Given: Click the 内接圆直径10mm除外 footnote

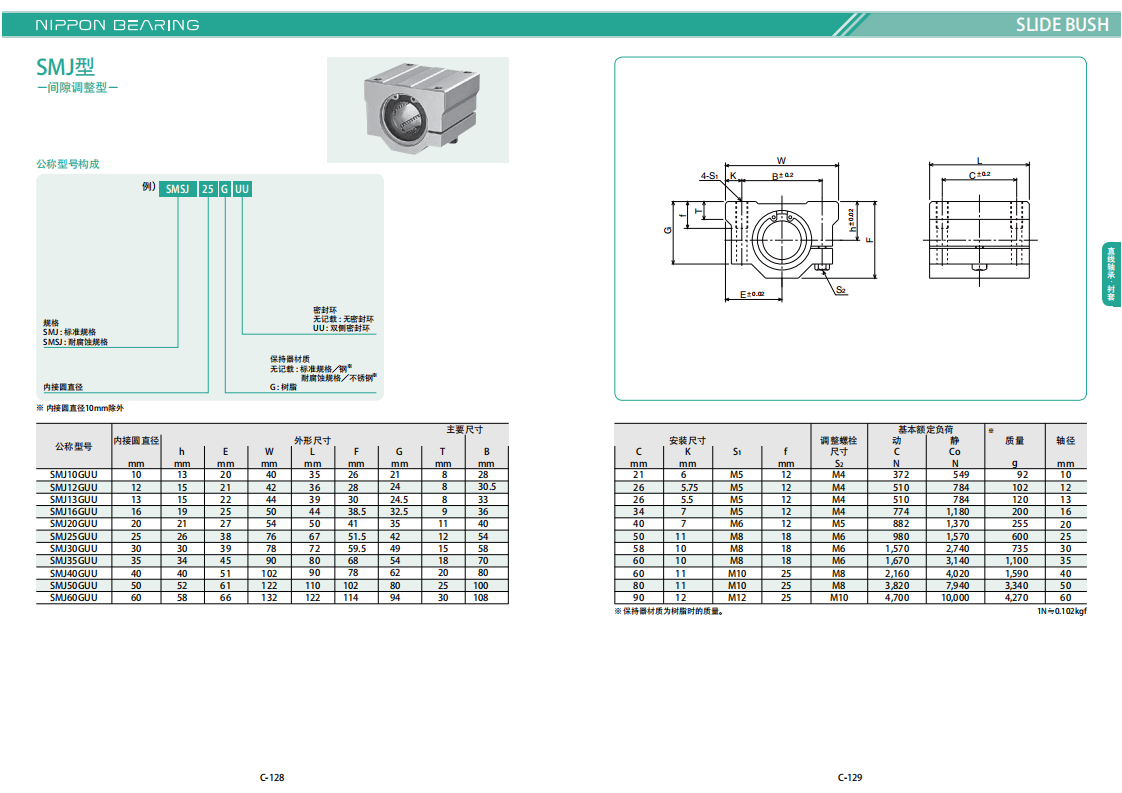Looking at the screenshot, I should [x=80, y=408].
